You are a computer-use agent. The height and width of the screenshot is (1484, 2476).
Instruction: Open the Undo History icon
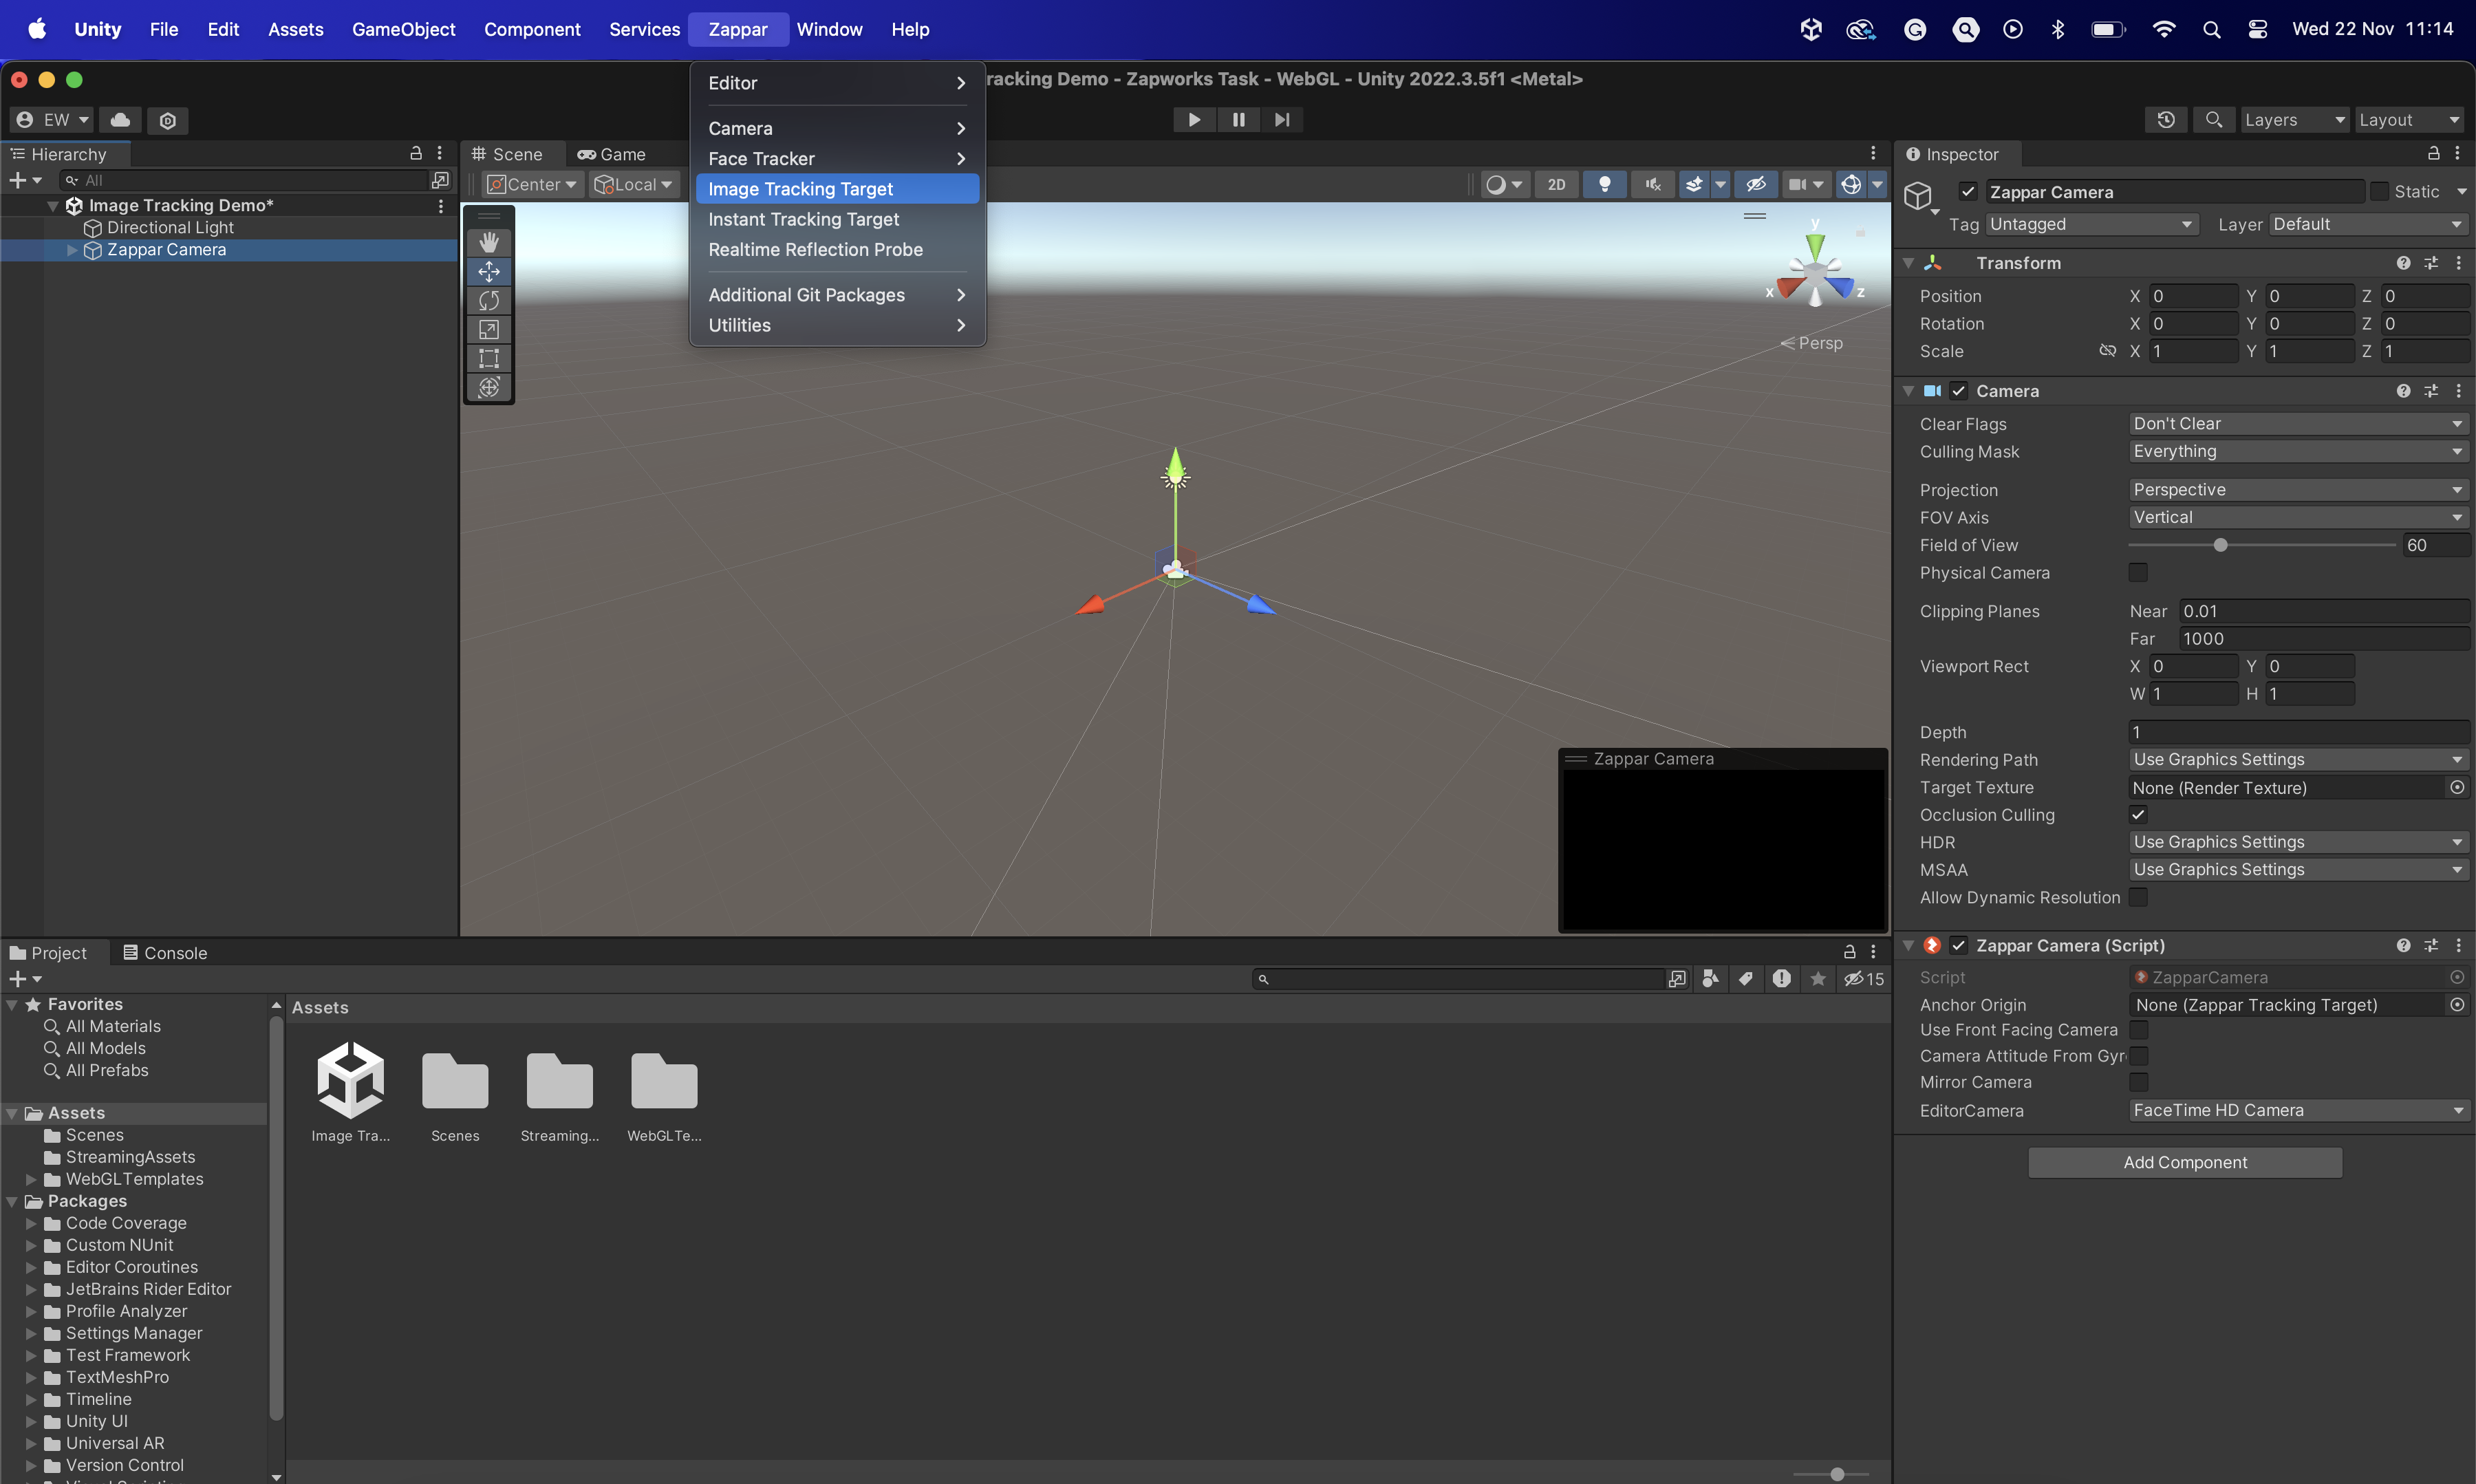point(2166,120)
